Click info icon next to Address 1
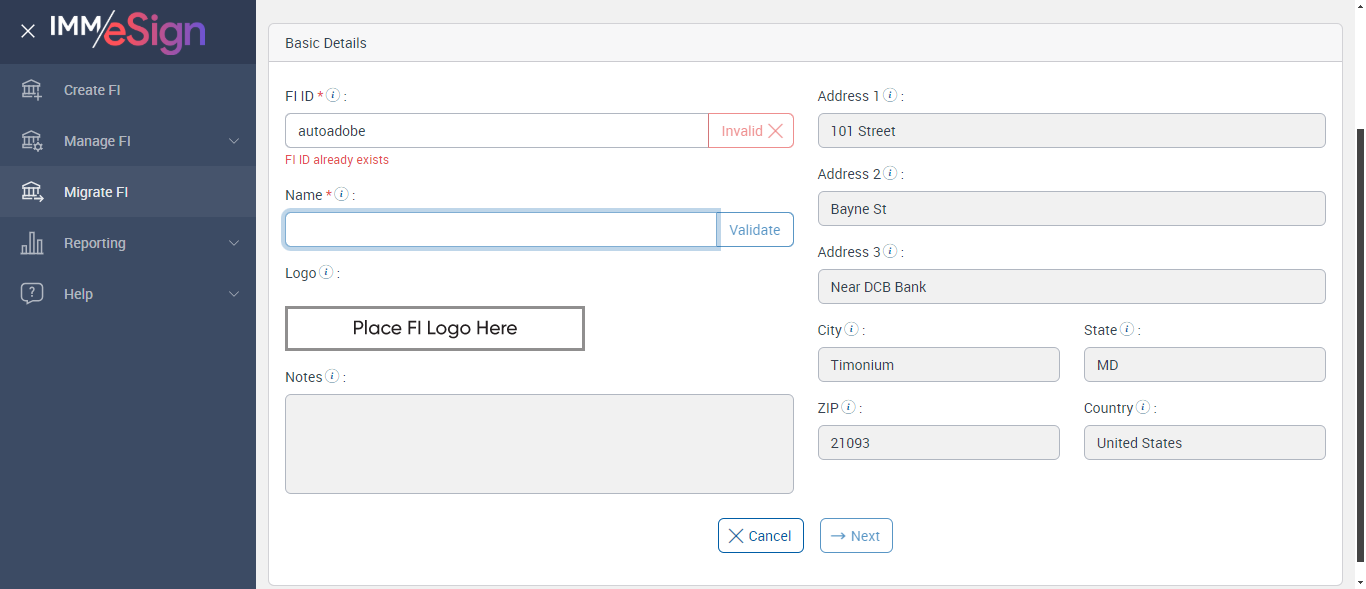This screenshot has width=1366, height=589. click(889, 96)
